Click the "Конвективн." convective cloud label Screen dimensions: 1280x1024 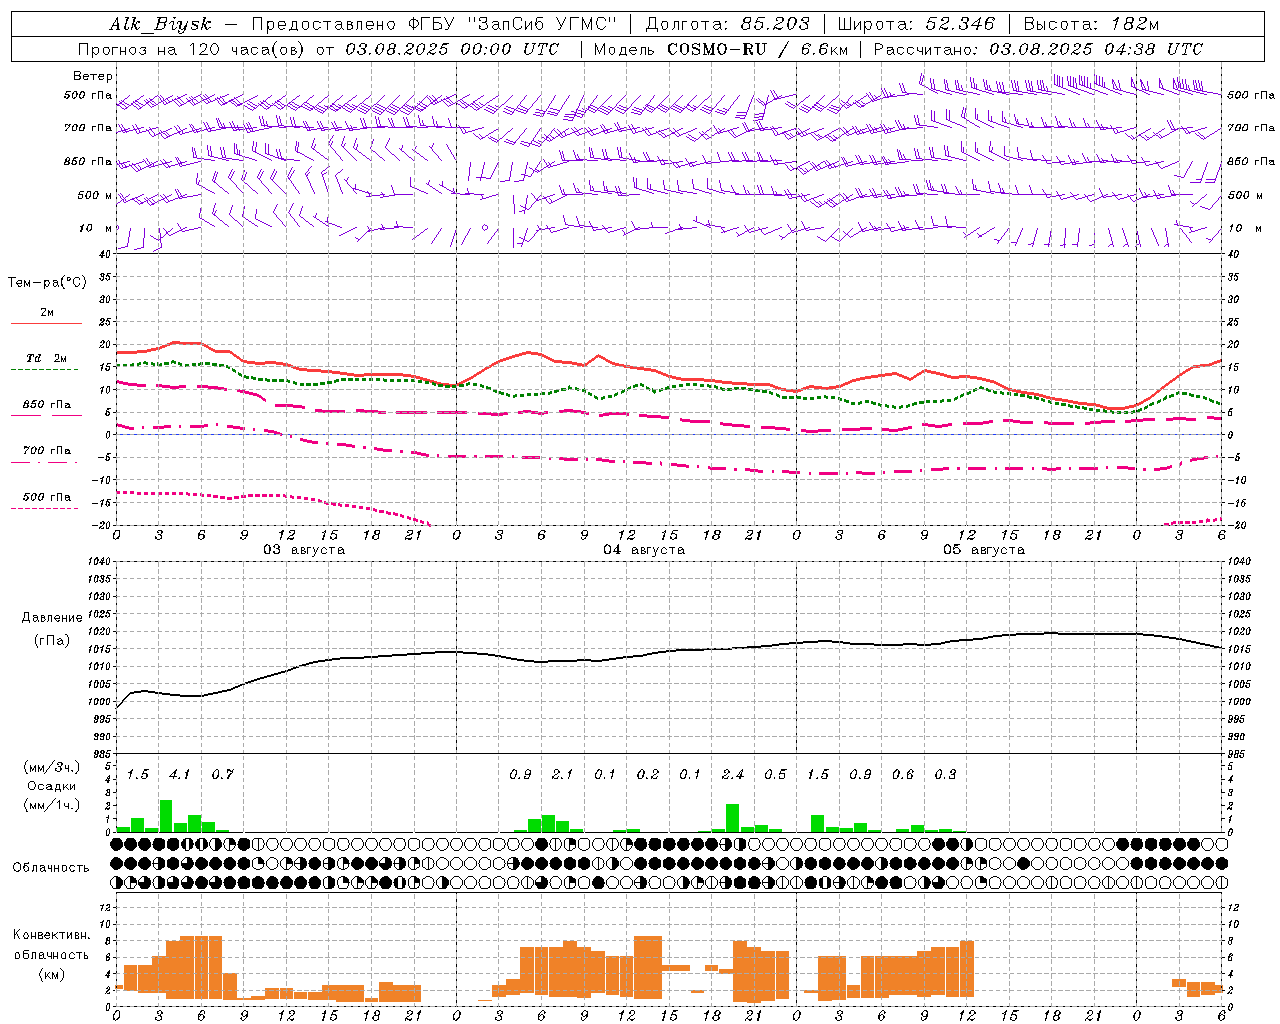click(x=52, y=935)
